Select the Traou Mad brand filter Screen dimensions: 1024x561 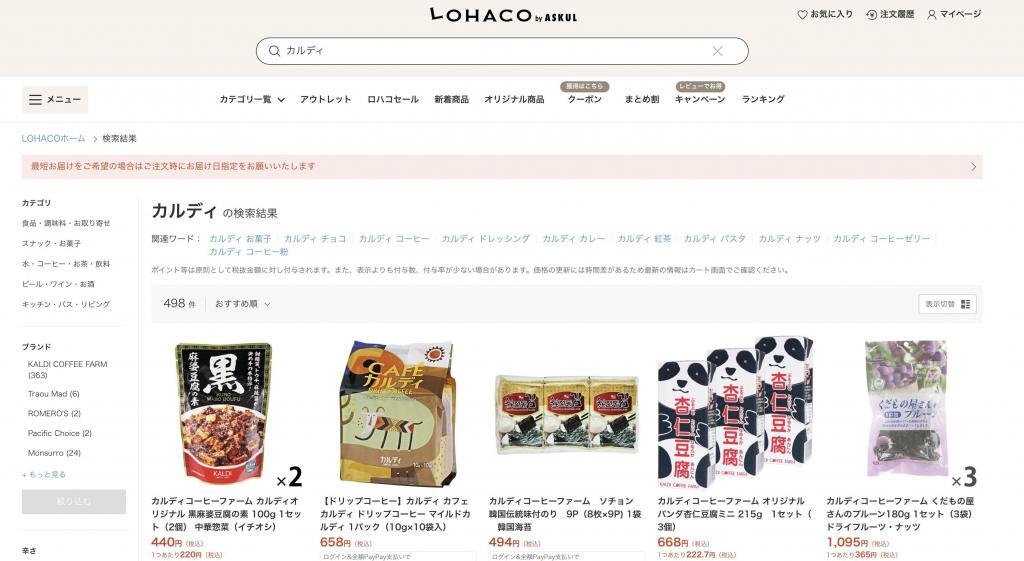[x=54, y=394]
